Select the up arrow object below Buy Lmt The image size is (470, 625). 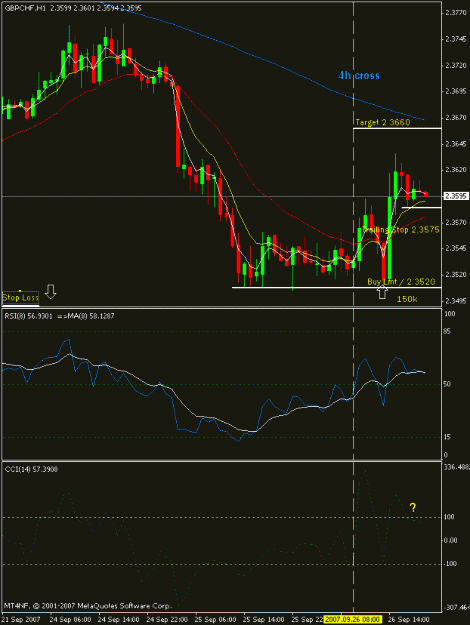point(382,292)
